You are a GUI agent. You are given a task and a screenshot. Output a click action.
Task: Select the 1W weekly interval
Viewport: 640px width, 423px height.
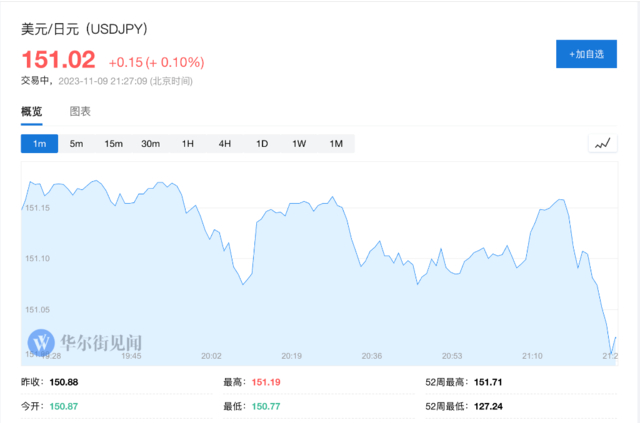299,144
